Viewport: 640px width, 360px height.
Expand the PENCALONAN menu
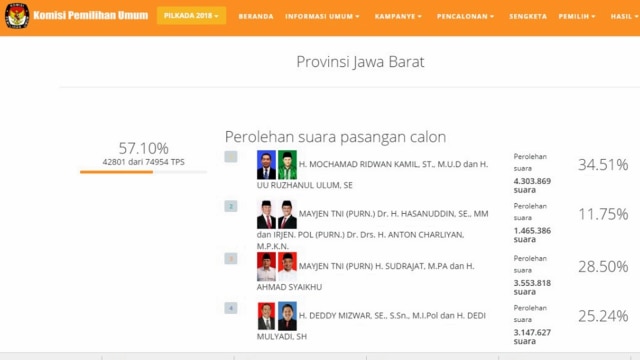pyautogui.click(x=465, y=16)
